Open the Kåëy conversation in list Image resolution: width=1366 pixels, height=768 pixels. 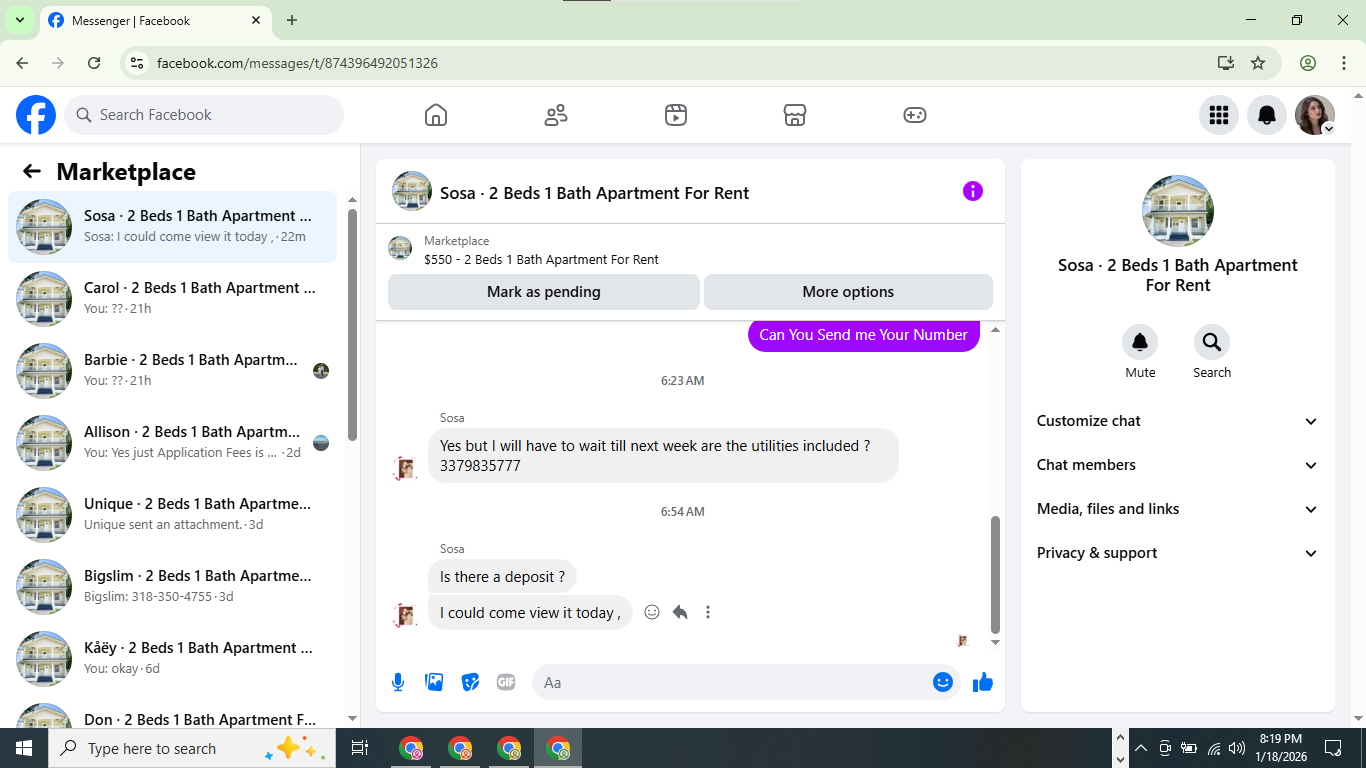172,659
